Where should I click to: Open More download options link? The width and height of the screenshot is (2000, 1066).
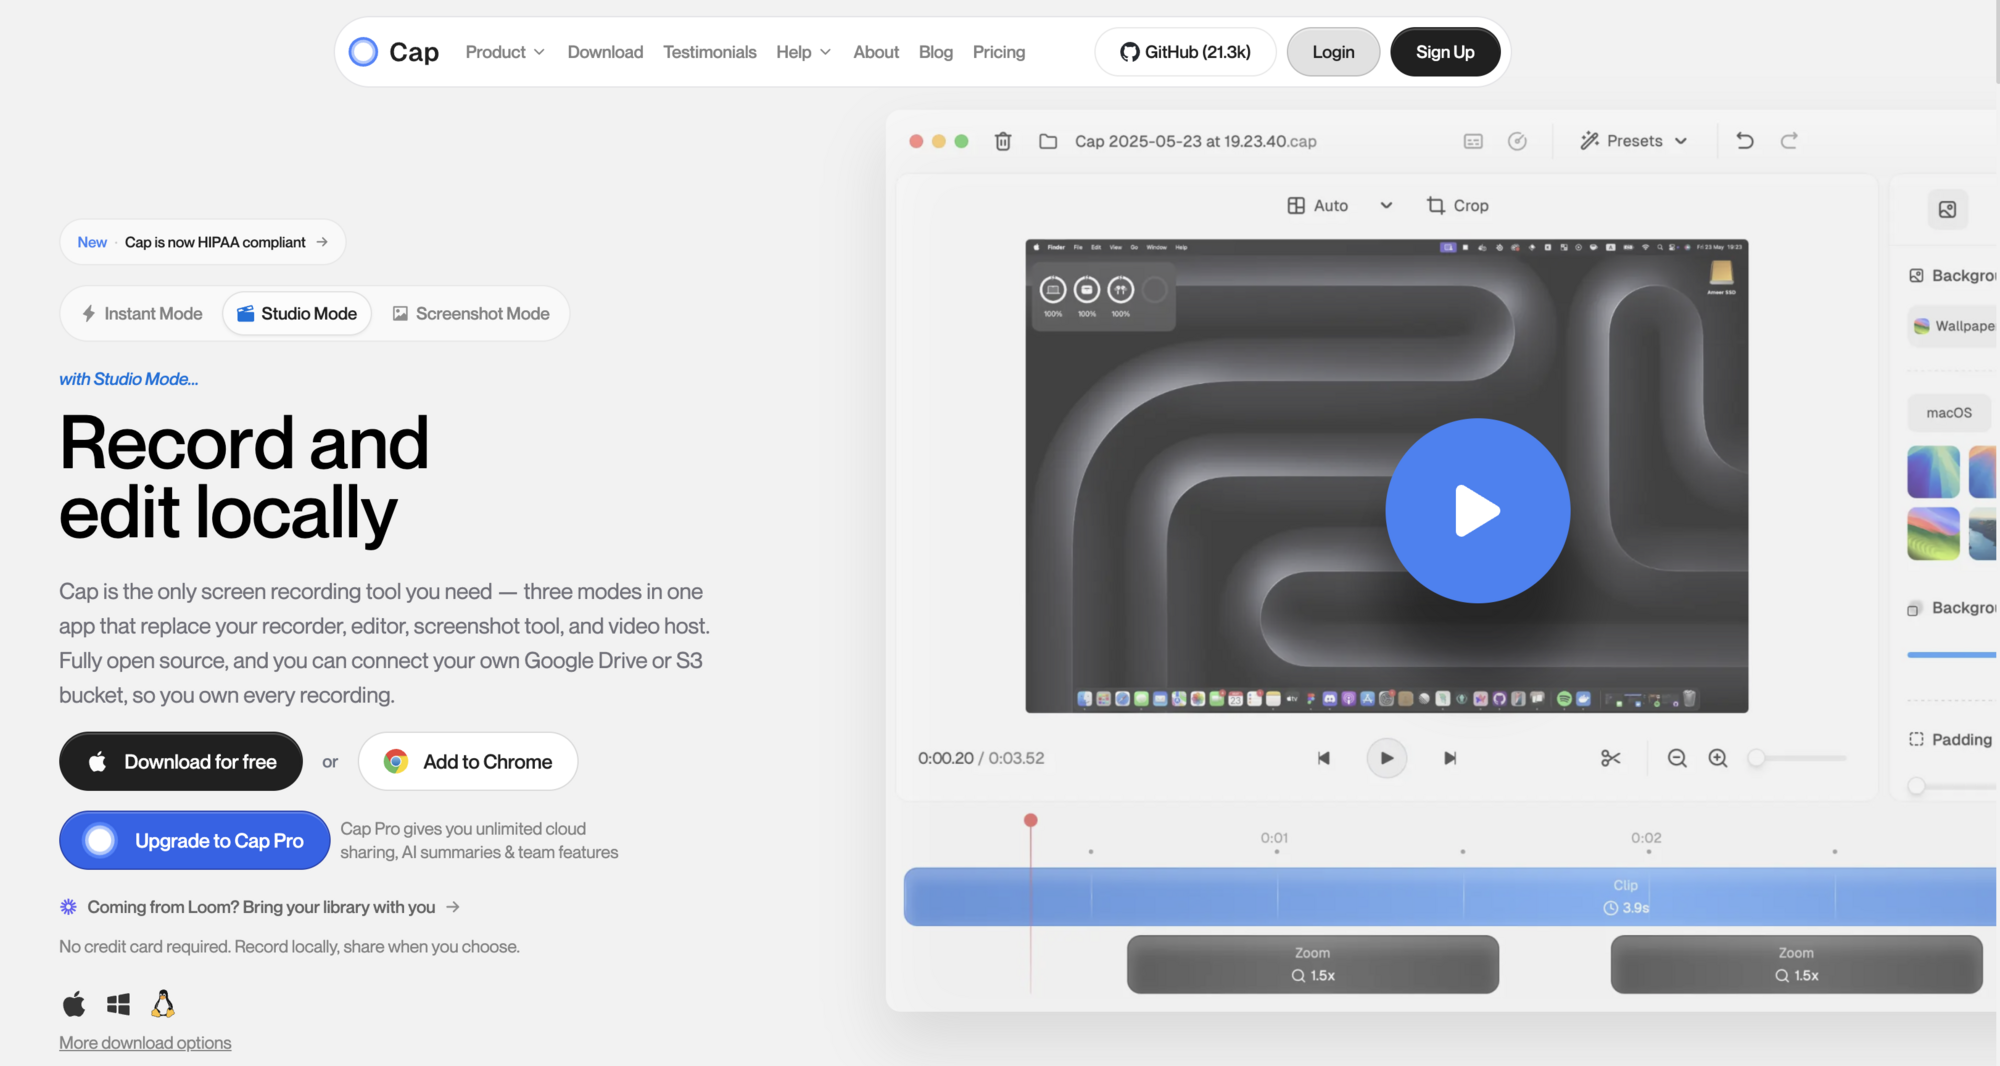click(x=145, y=1043)
